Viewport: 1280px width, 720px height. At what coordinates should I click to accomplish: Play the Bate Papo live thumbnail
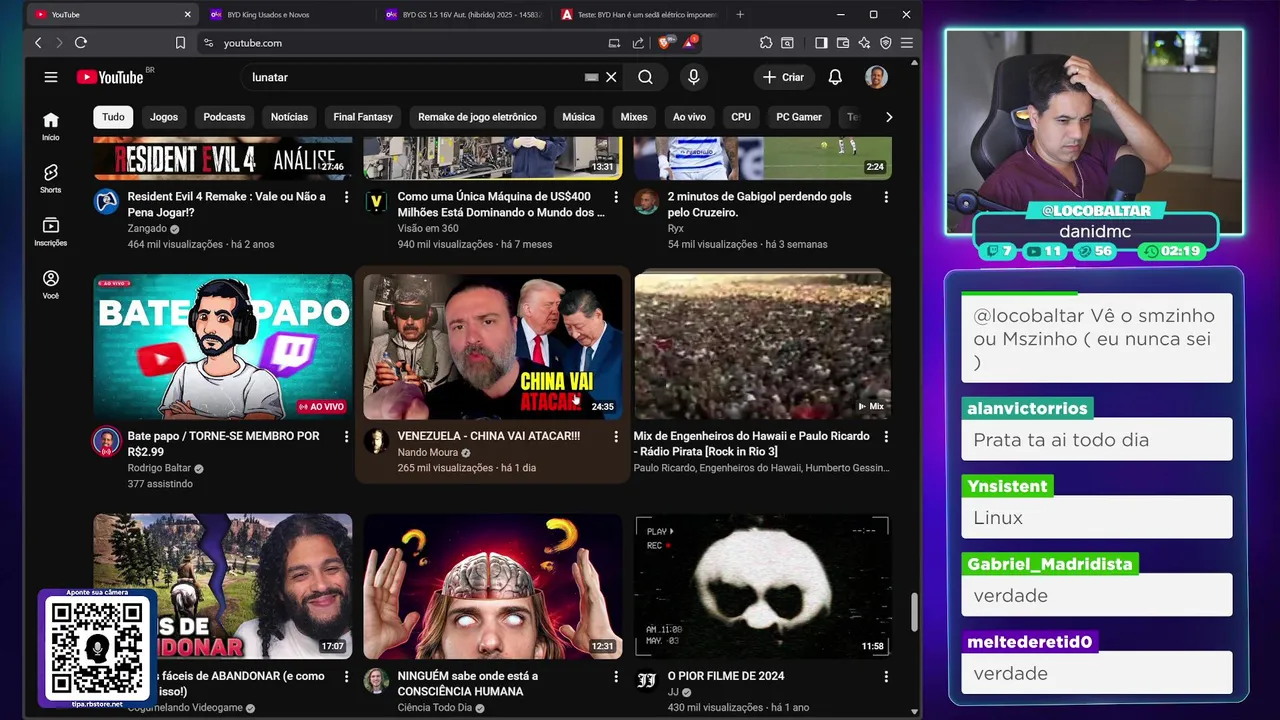223,346
